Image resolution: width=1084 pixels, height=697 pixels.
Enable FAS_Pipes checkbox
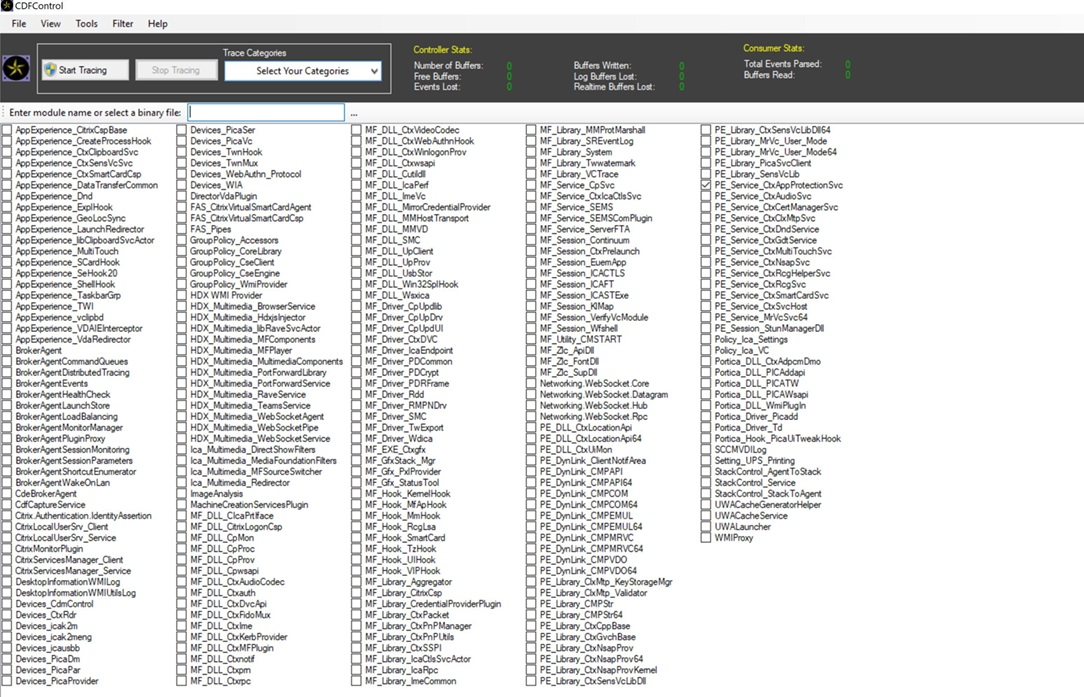click(x=181, y=229)
